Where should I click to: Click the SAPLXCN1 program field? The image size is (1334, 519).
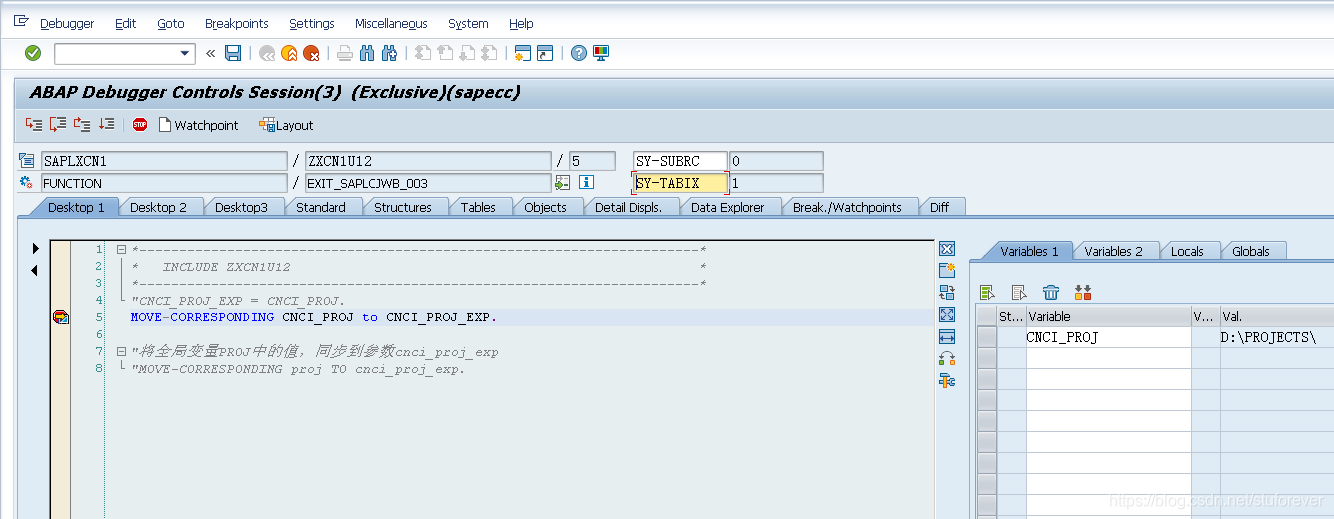pos(164,161)
